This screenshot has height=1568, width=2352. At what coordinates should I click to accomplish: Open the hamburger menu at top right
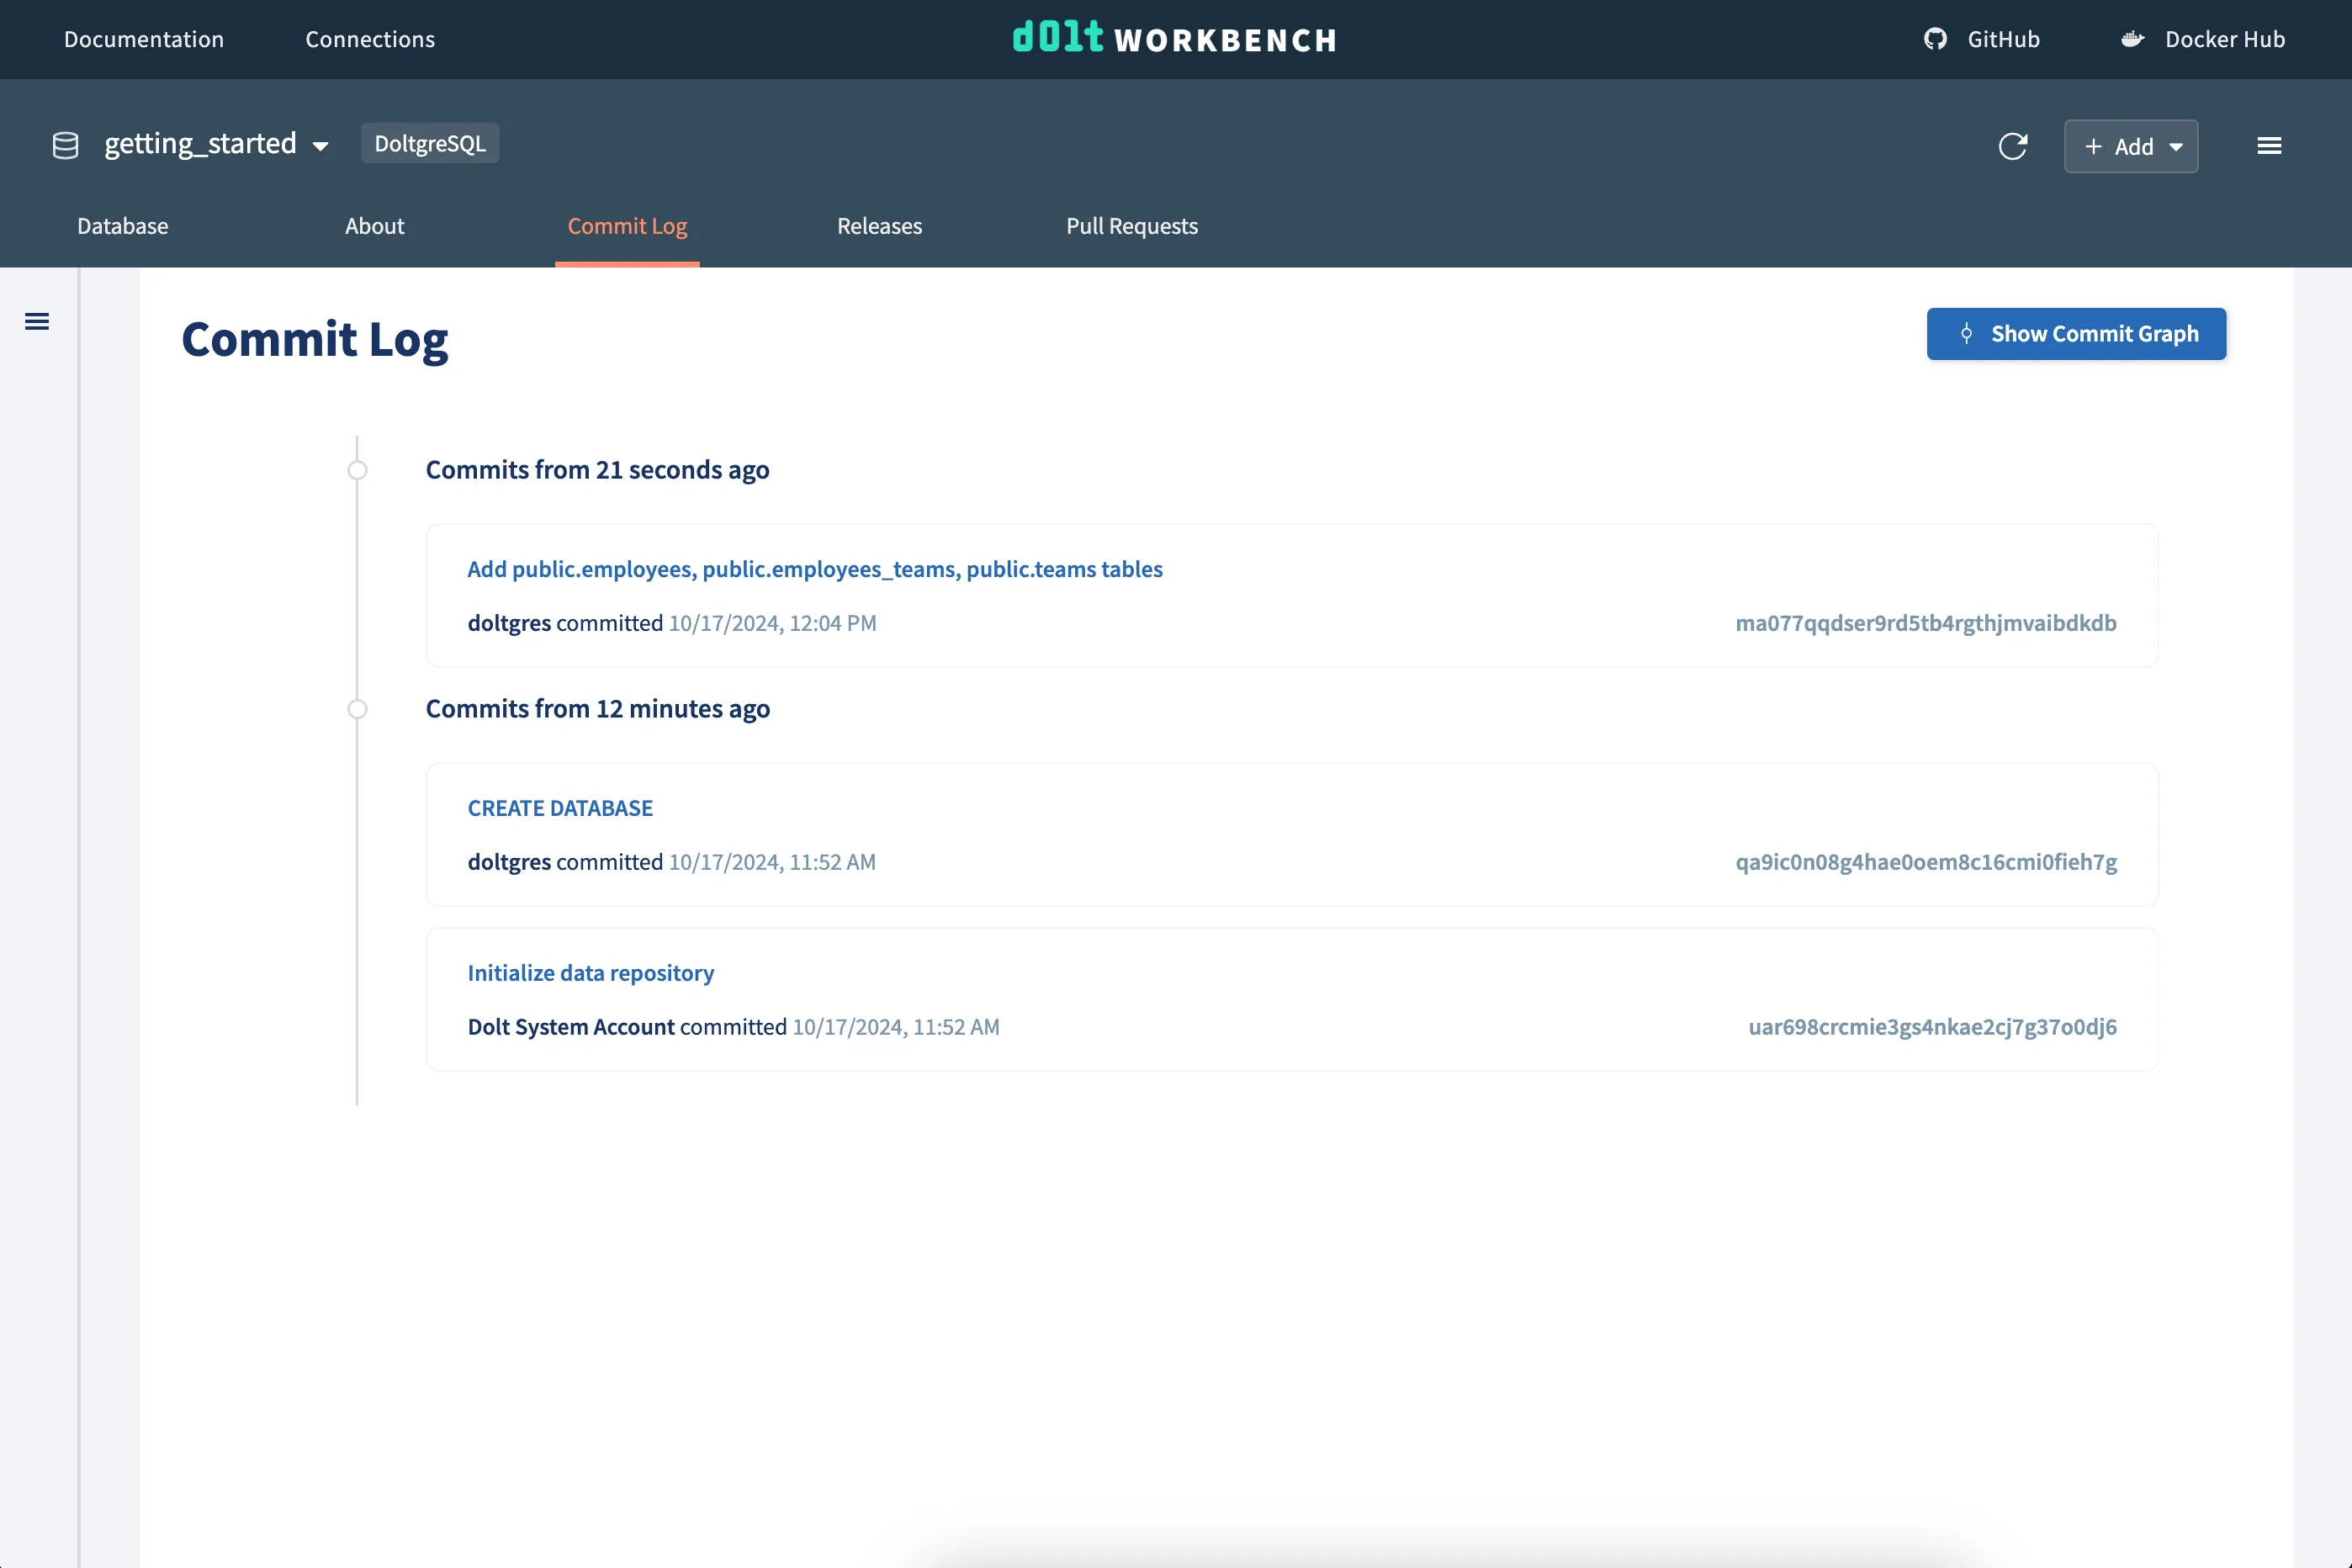tap(2269, 146)
